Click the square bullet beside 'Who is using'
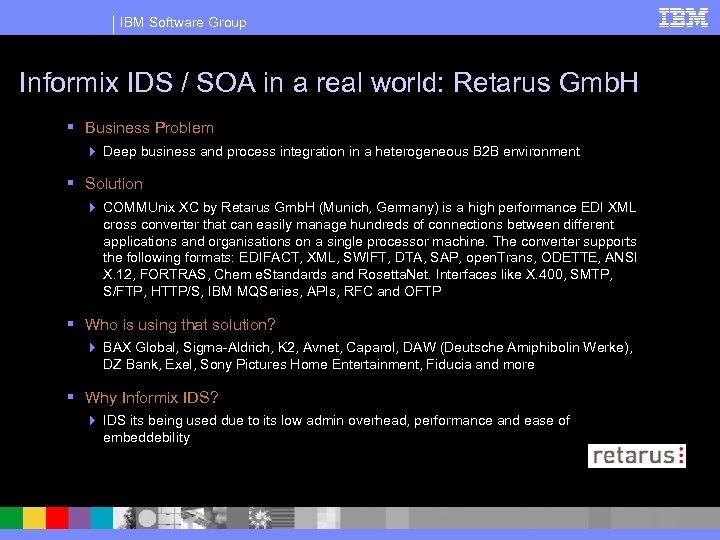Viewport: 720px width, 540px height. point(71,323)
